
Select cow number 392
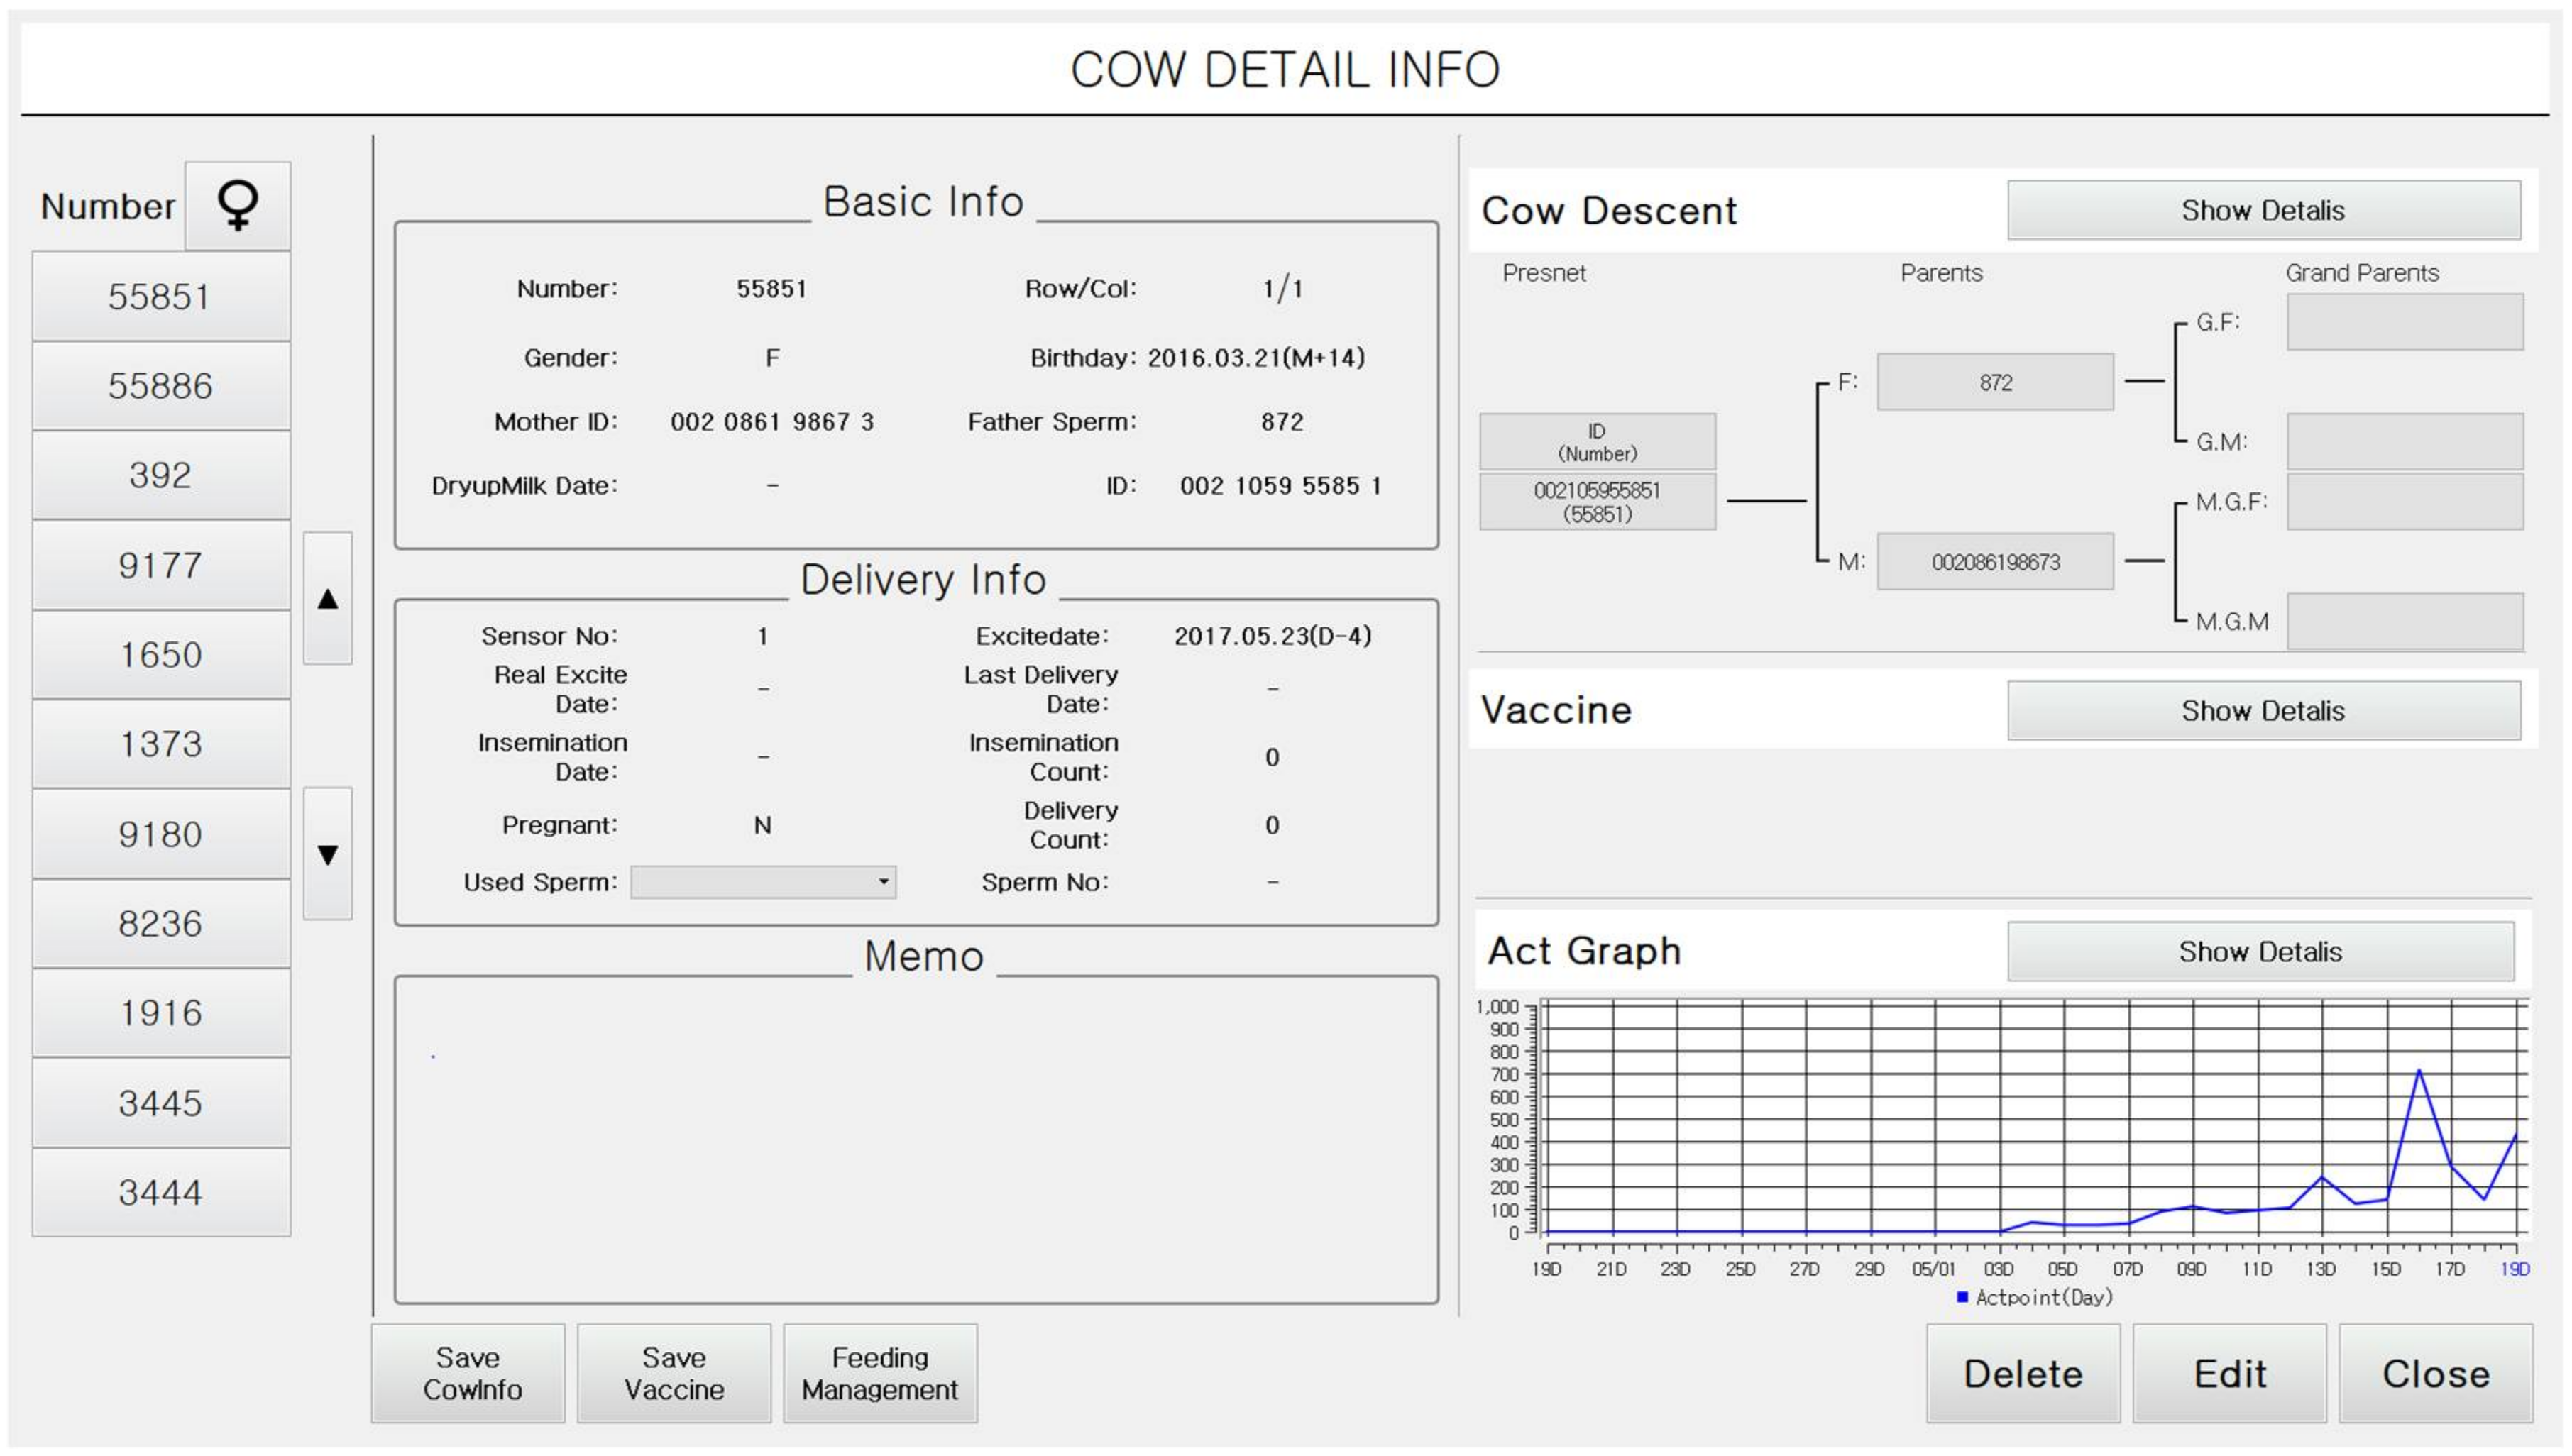click(x=161, y=475)
